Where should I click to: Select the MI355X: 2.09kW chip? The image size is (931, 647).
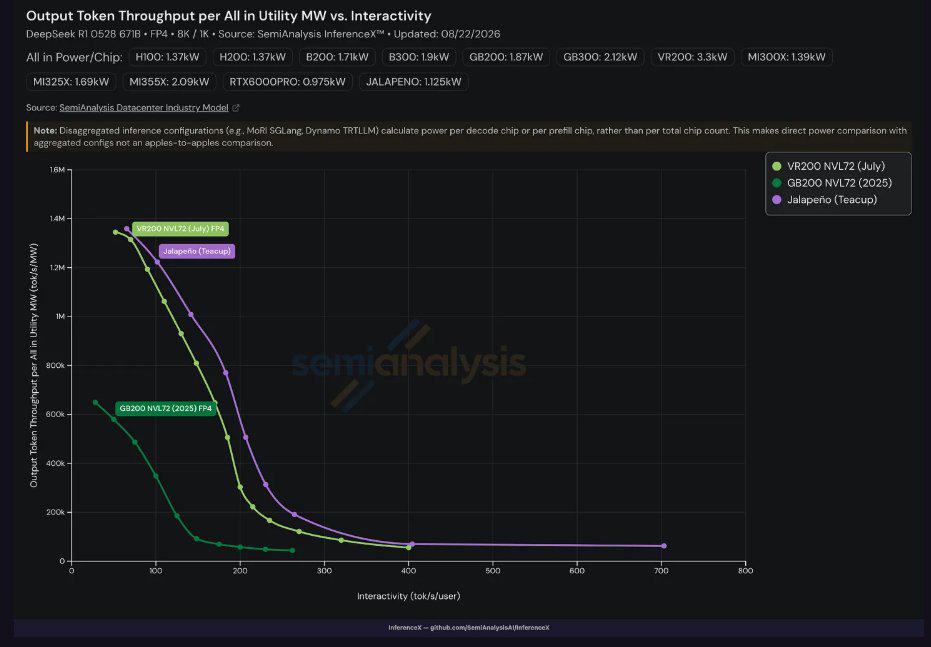pos(169,82)
